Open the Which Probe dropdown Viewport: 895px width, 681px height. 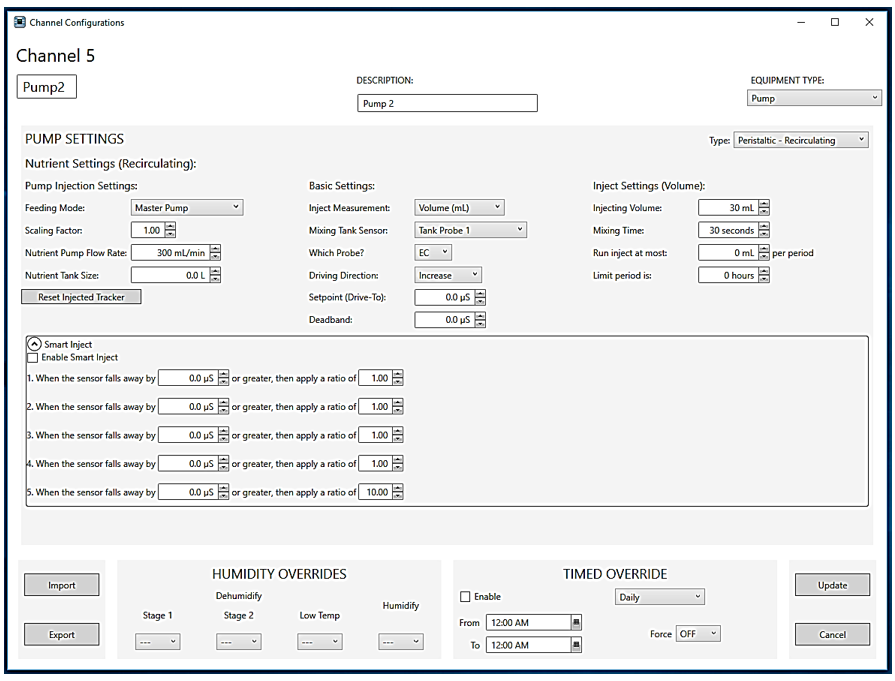tap(433, 252)
